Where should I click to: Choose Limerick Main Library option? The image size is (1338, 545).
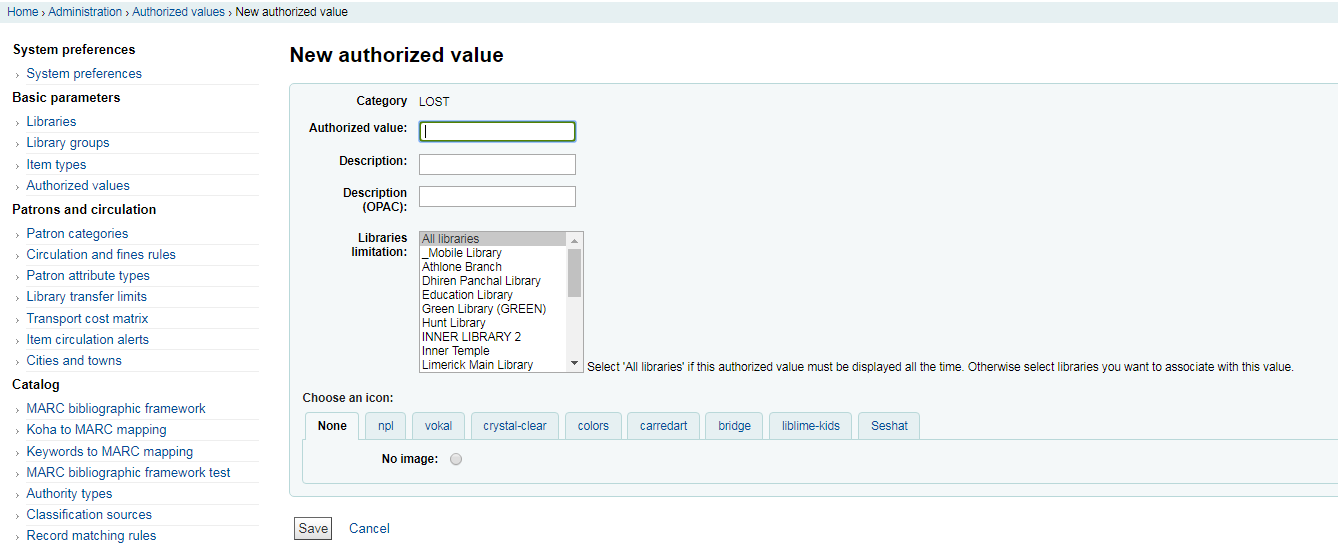click(493, 365)
